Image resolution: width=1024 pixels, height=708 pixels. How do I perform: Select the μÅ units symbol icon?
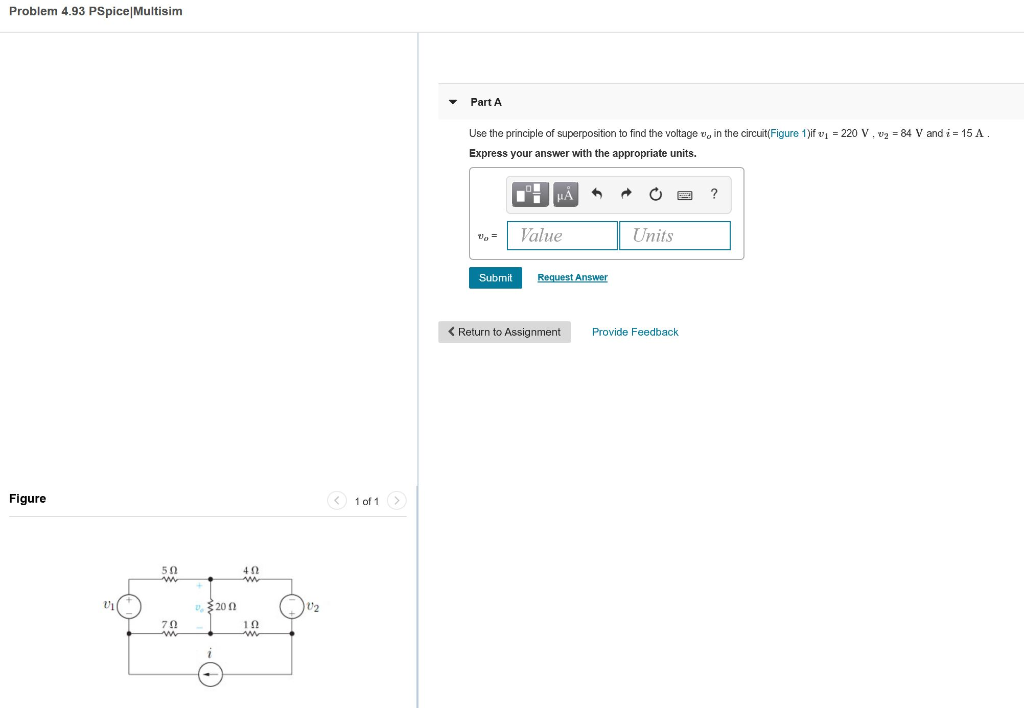(x=565, y=194)
